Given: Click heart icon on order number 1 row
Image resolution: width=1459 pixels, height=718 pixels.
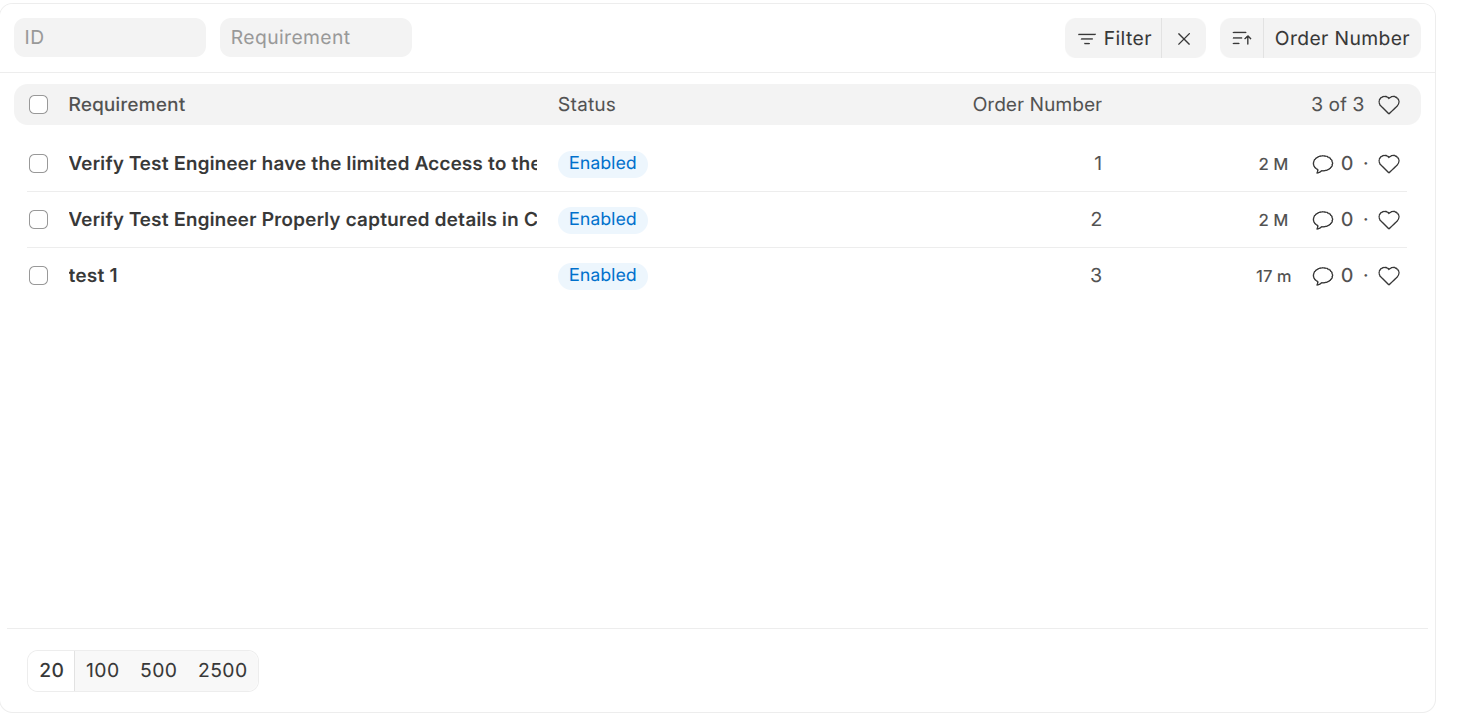Looking at the screenshot, I should pos(1389,164).
